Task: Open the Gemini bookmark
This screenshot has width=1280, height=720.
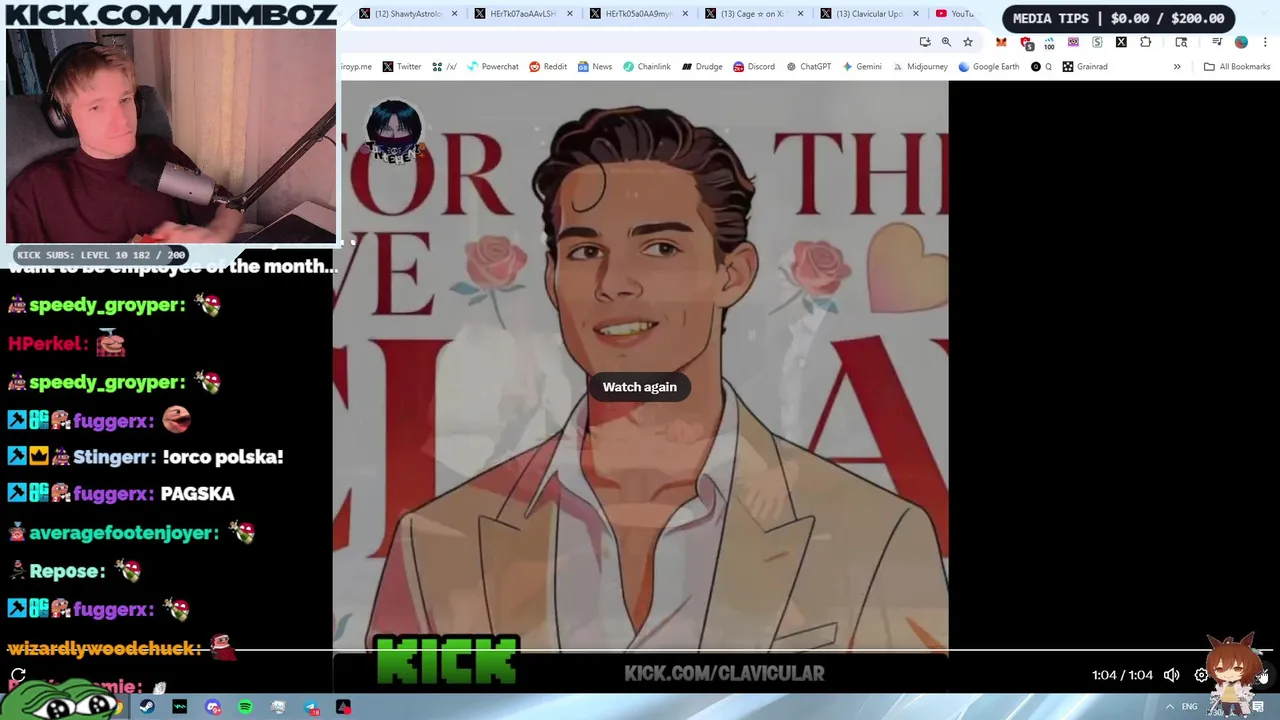Action: 861,67
